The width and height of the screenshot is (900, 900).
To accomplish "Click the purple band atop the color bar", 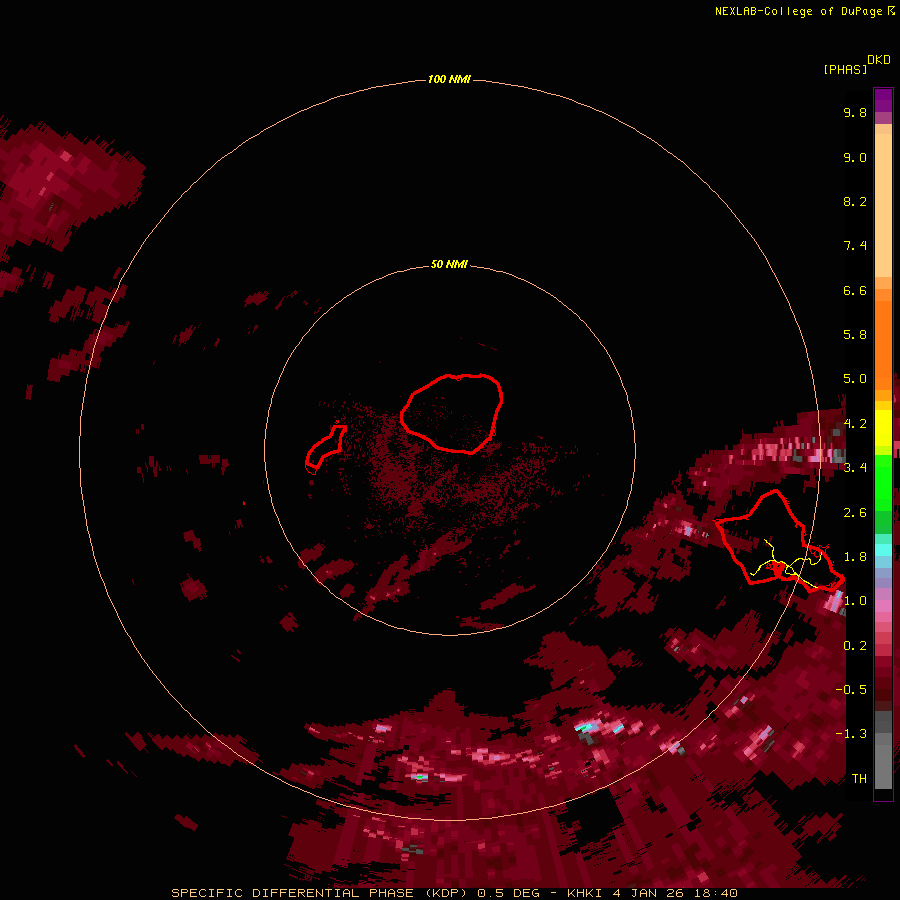I will click(x=883, y=100).
